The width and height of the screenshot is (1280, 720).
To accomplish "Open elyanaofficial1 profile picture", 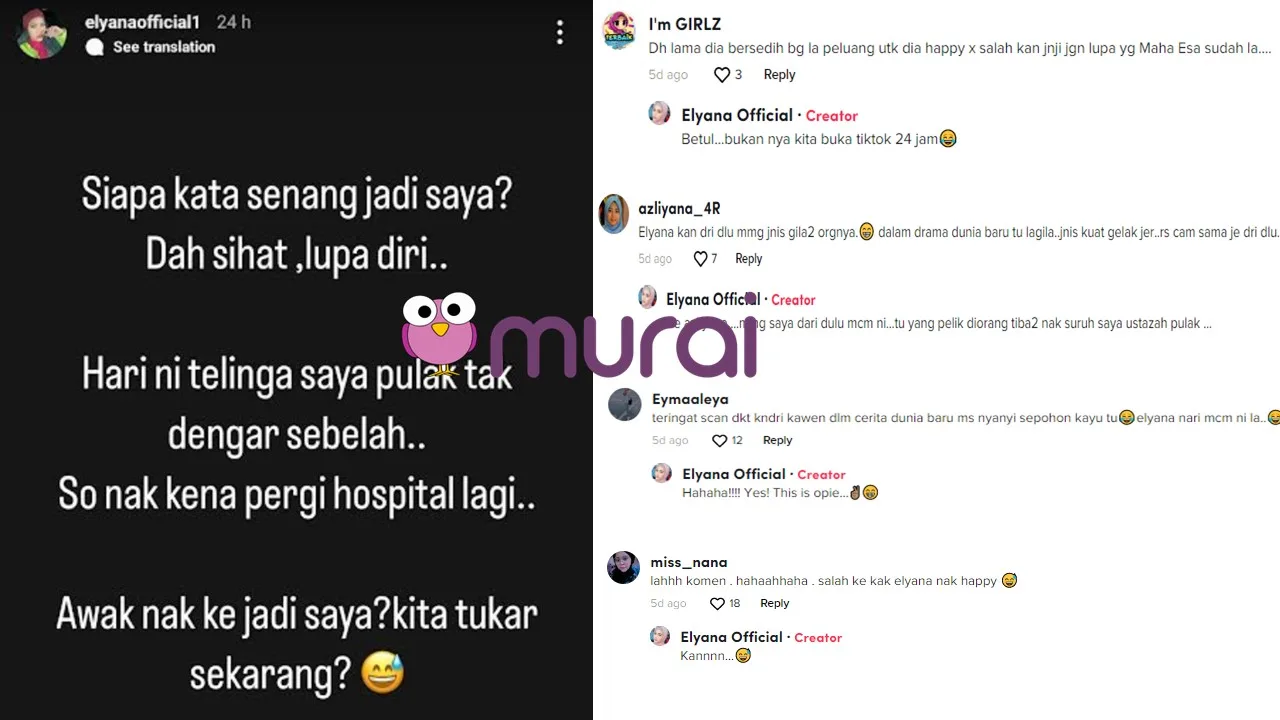I will tap(41, 34).
